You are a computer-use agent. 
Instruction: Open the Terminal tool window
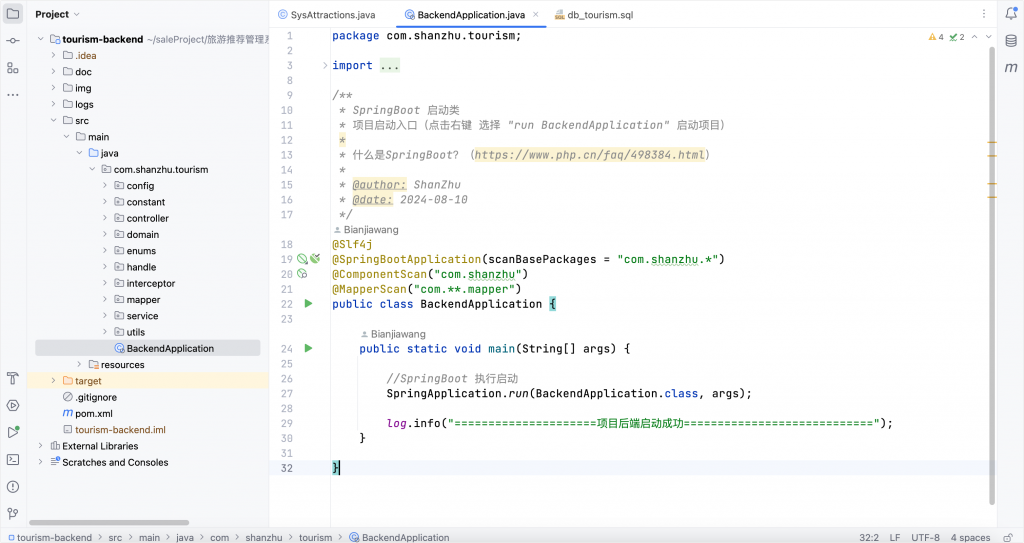pyautogui.click(x=12, y=460)
